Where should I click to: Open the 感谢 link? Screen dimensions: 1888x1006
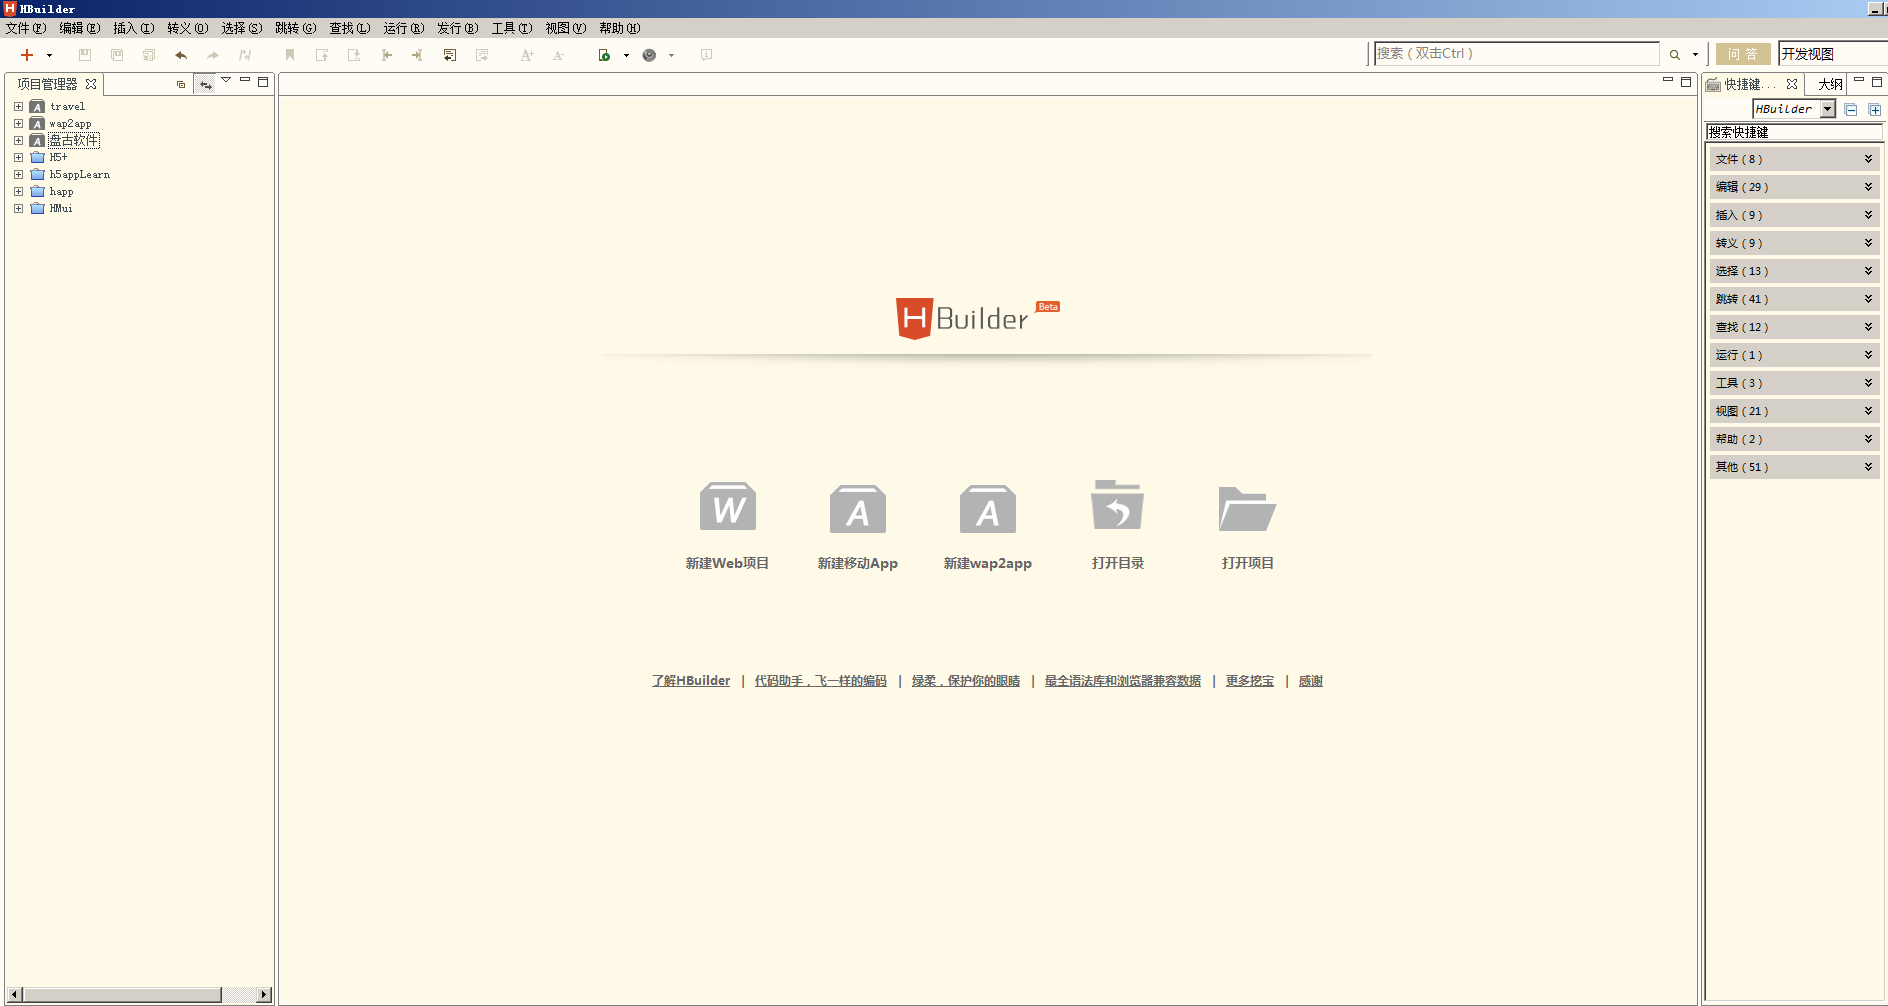tap(1311, 681)
